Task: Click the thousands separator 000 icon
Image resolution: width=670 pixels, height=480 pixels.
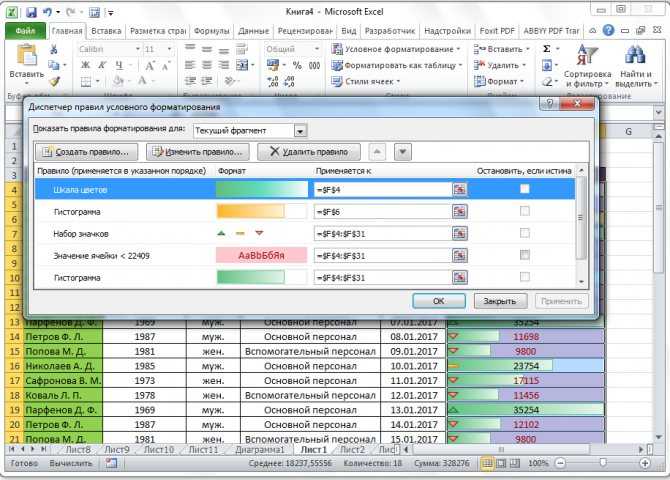Action: tap(314, 65)
